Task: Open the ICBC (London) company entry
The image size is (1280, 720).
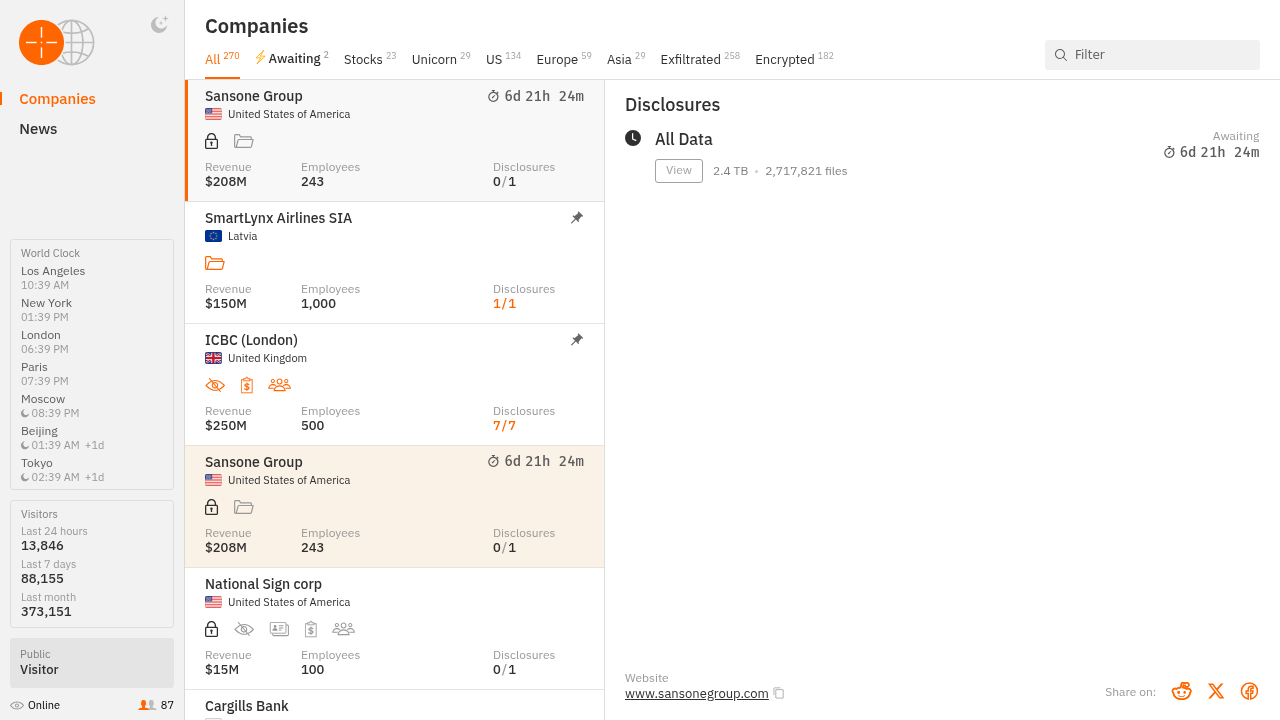Action: click(x=395, y=385)
